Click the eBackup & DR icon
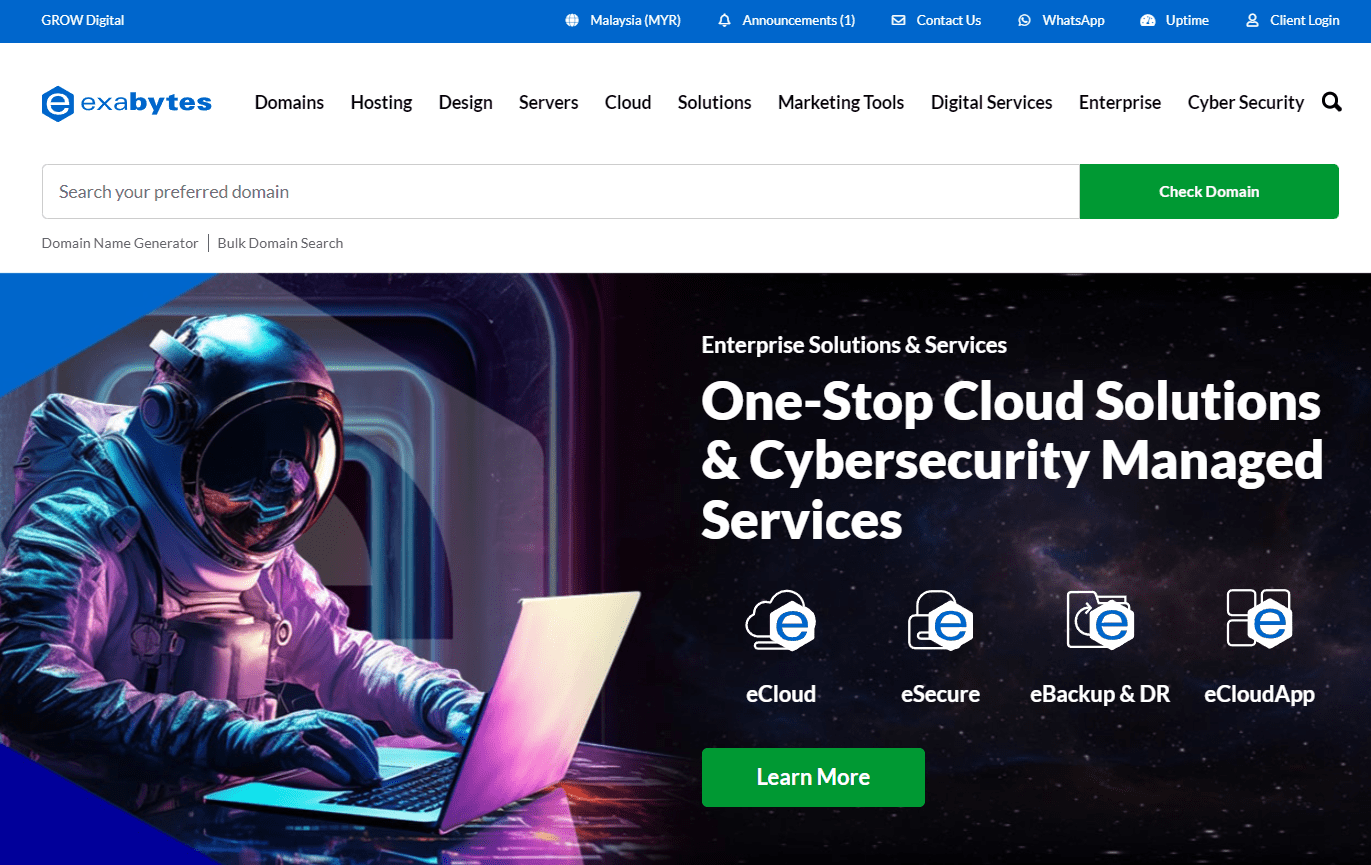The image size is (1371, 865). click(1100, 620)
